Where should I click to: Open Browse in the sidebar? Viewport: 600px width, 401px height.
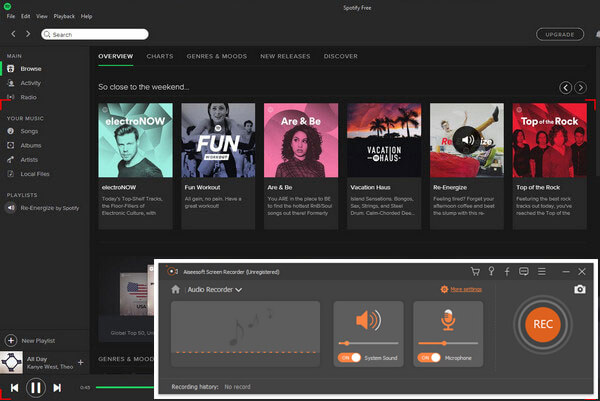coord(31,69)
